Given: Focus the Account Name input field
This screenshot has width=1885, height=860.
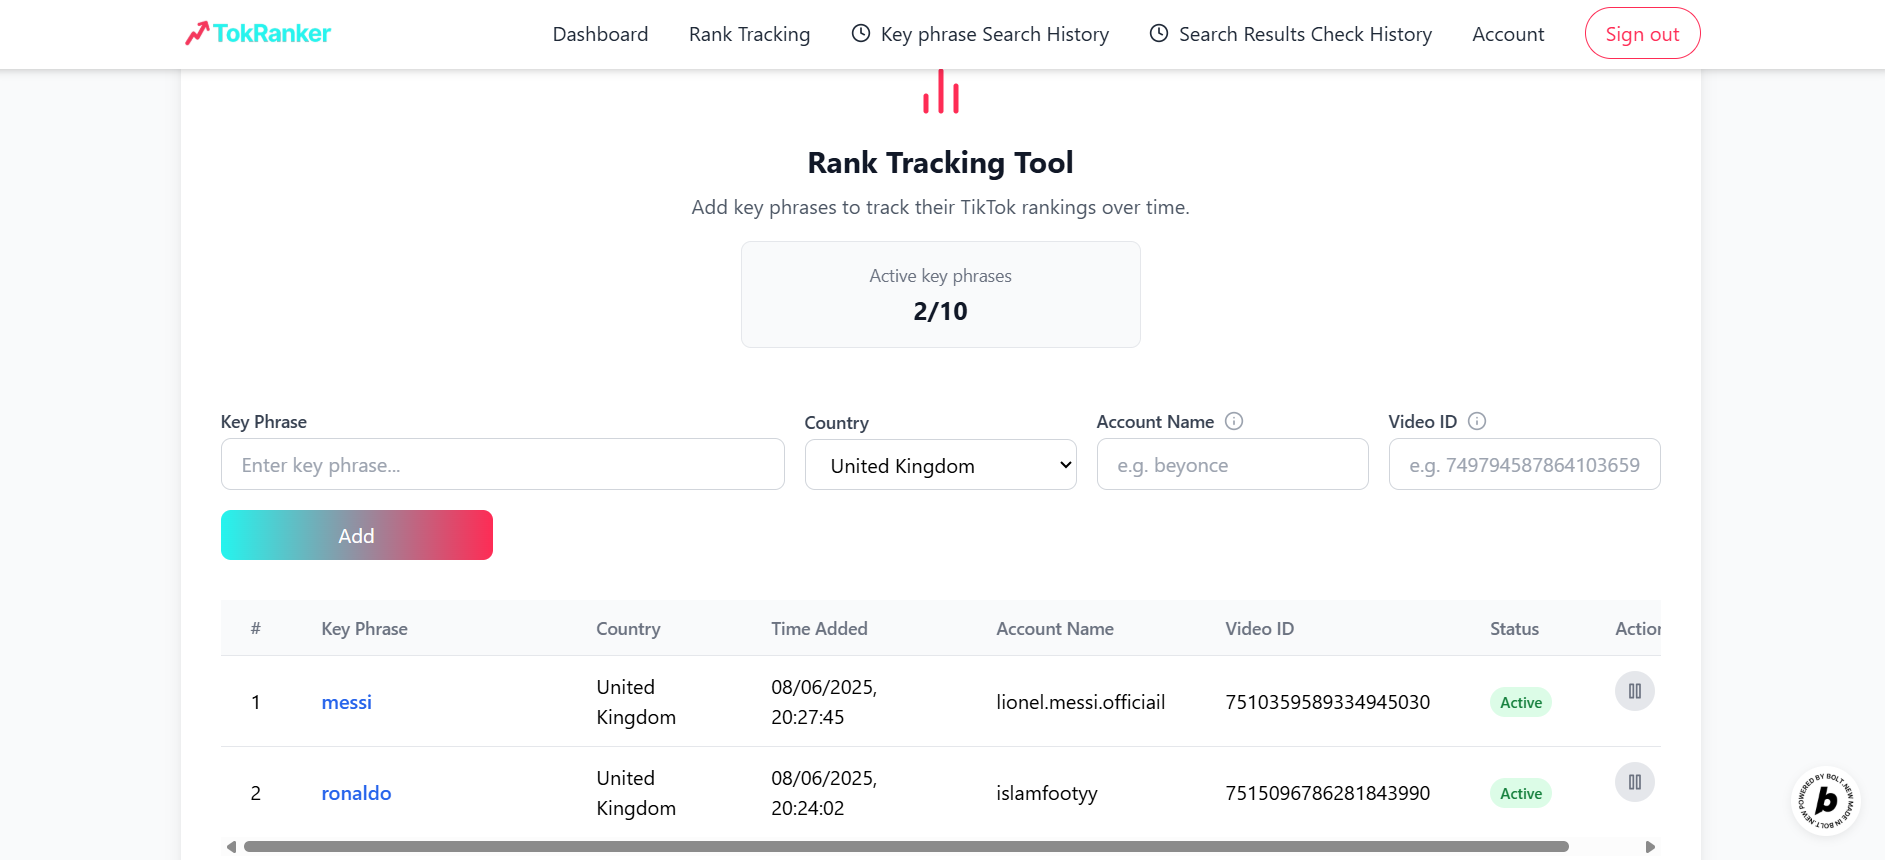Looking at the screenshot, I should coord(1232,464).
